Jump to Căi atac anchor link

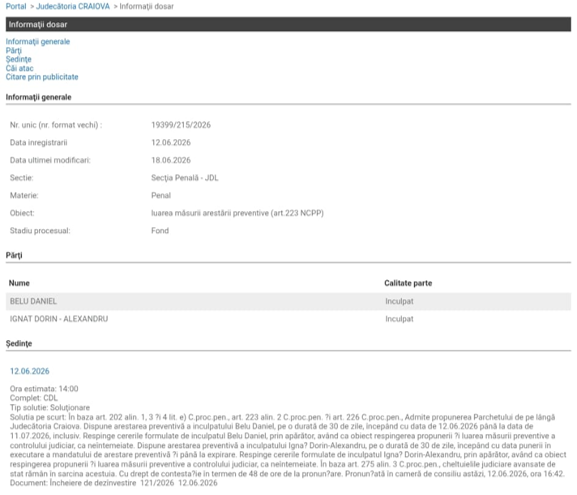(20, 68)
